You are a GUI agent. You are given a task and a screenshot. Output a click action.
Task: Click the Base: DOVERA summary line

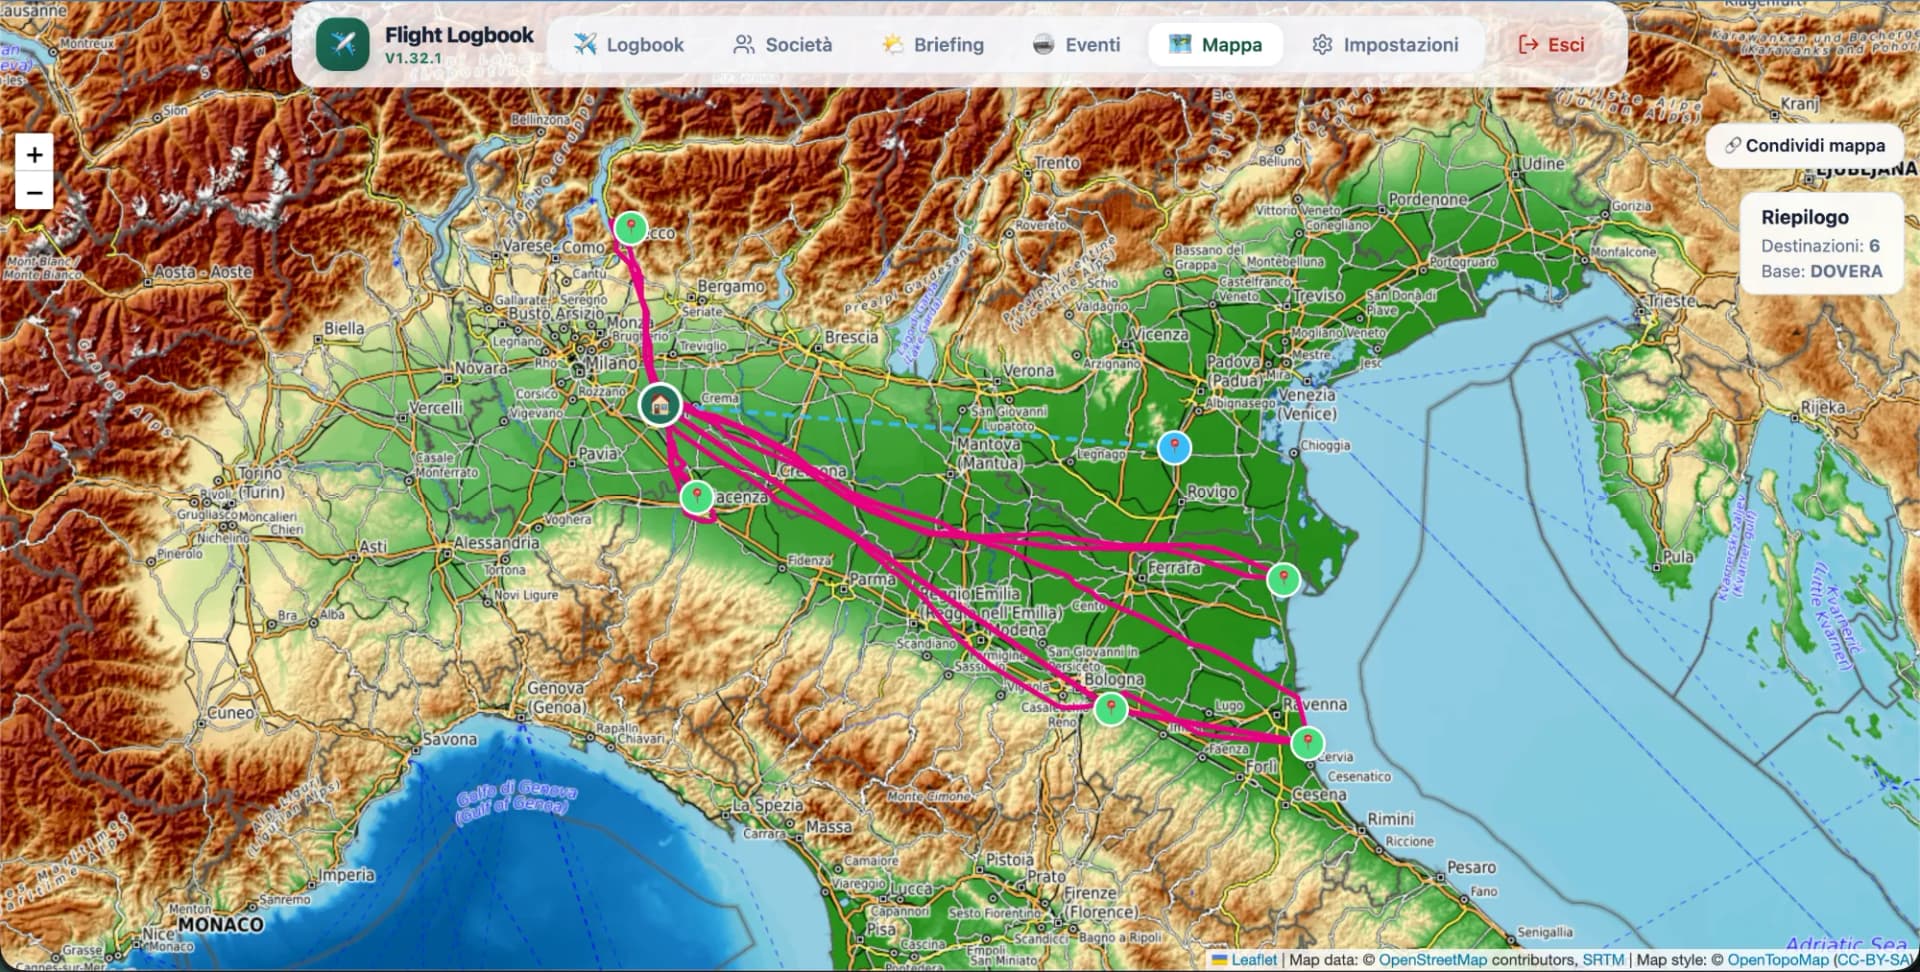click(x=1821, y=271)
